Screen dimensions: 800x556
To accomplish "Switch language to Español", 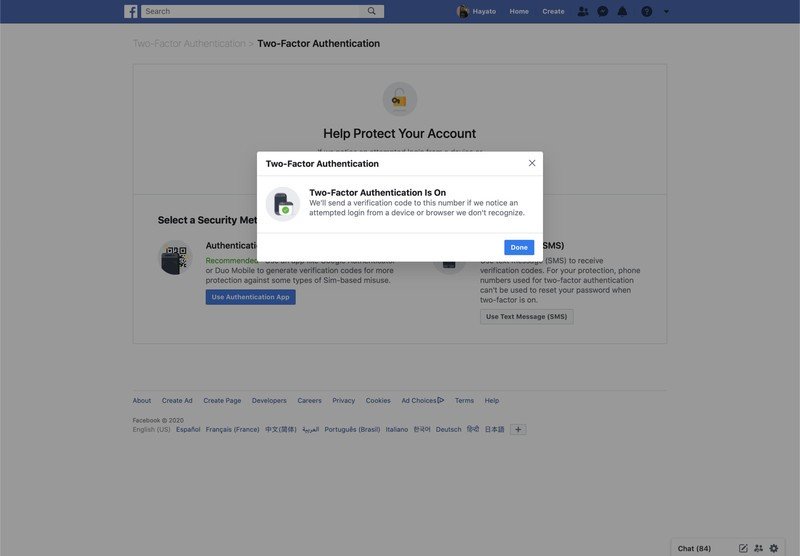I will [x=188, y=429].
